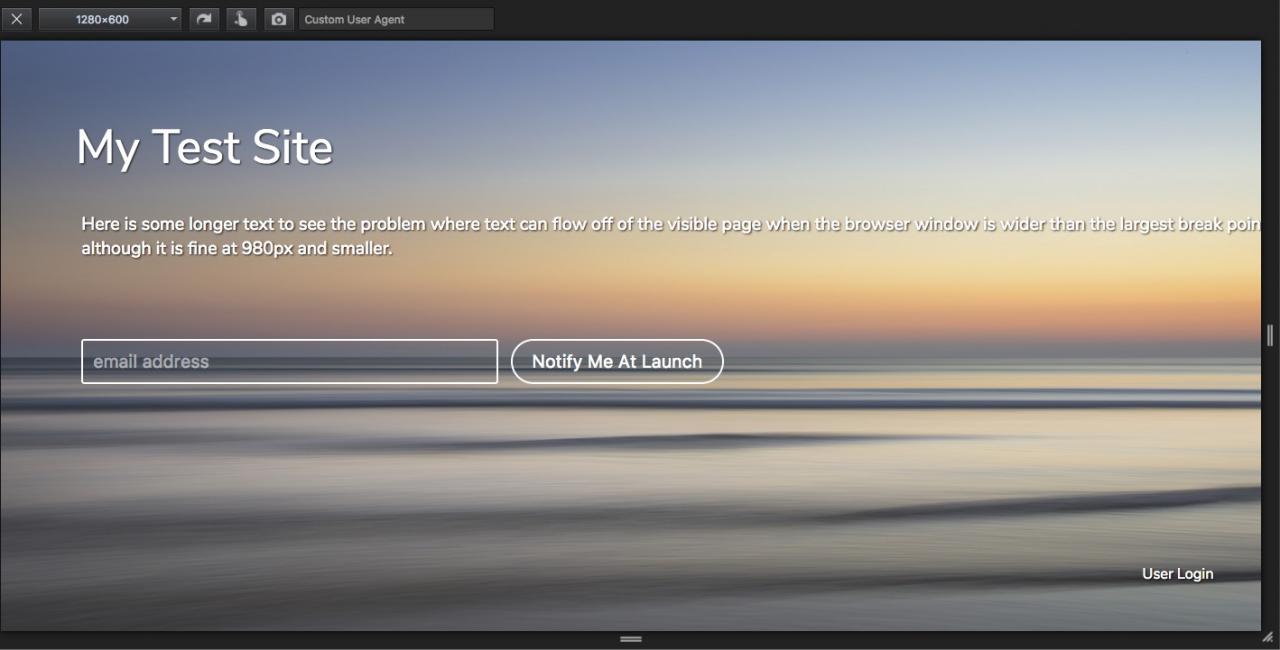
Task: Click the Notify Me At Launch button
Action: (x=617, y=362)
